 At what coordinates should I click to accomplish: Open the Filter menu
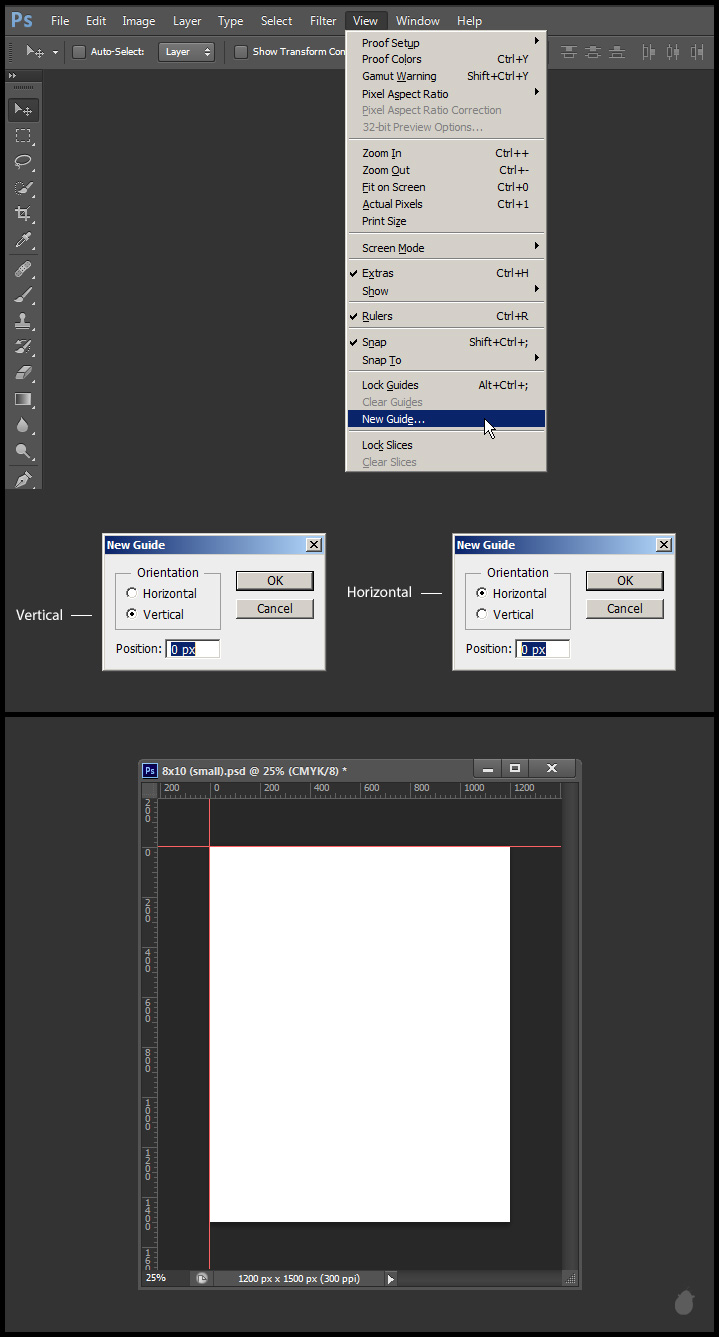323,21
